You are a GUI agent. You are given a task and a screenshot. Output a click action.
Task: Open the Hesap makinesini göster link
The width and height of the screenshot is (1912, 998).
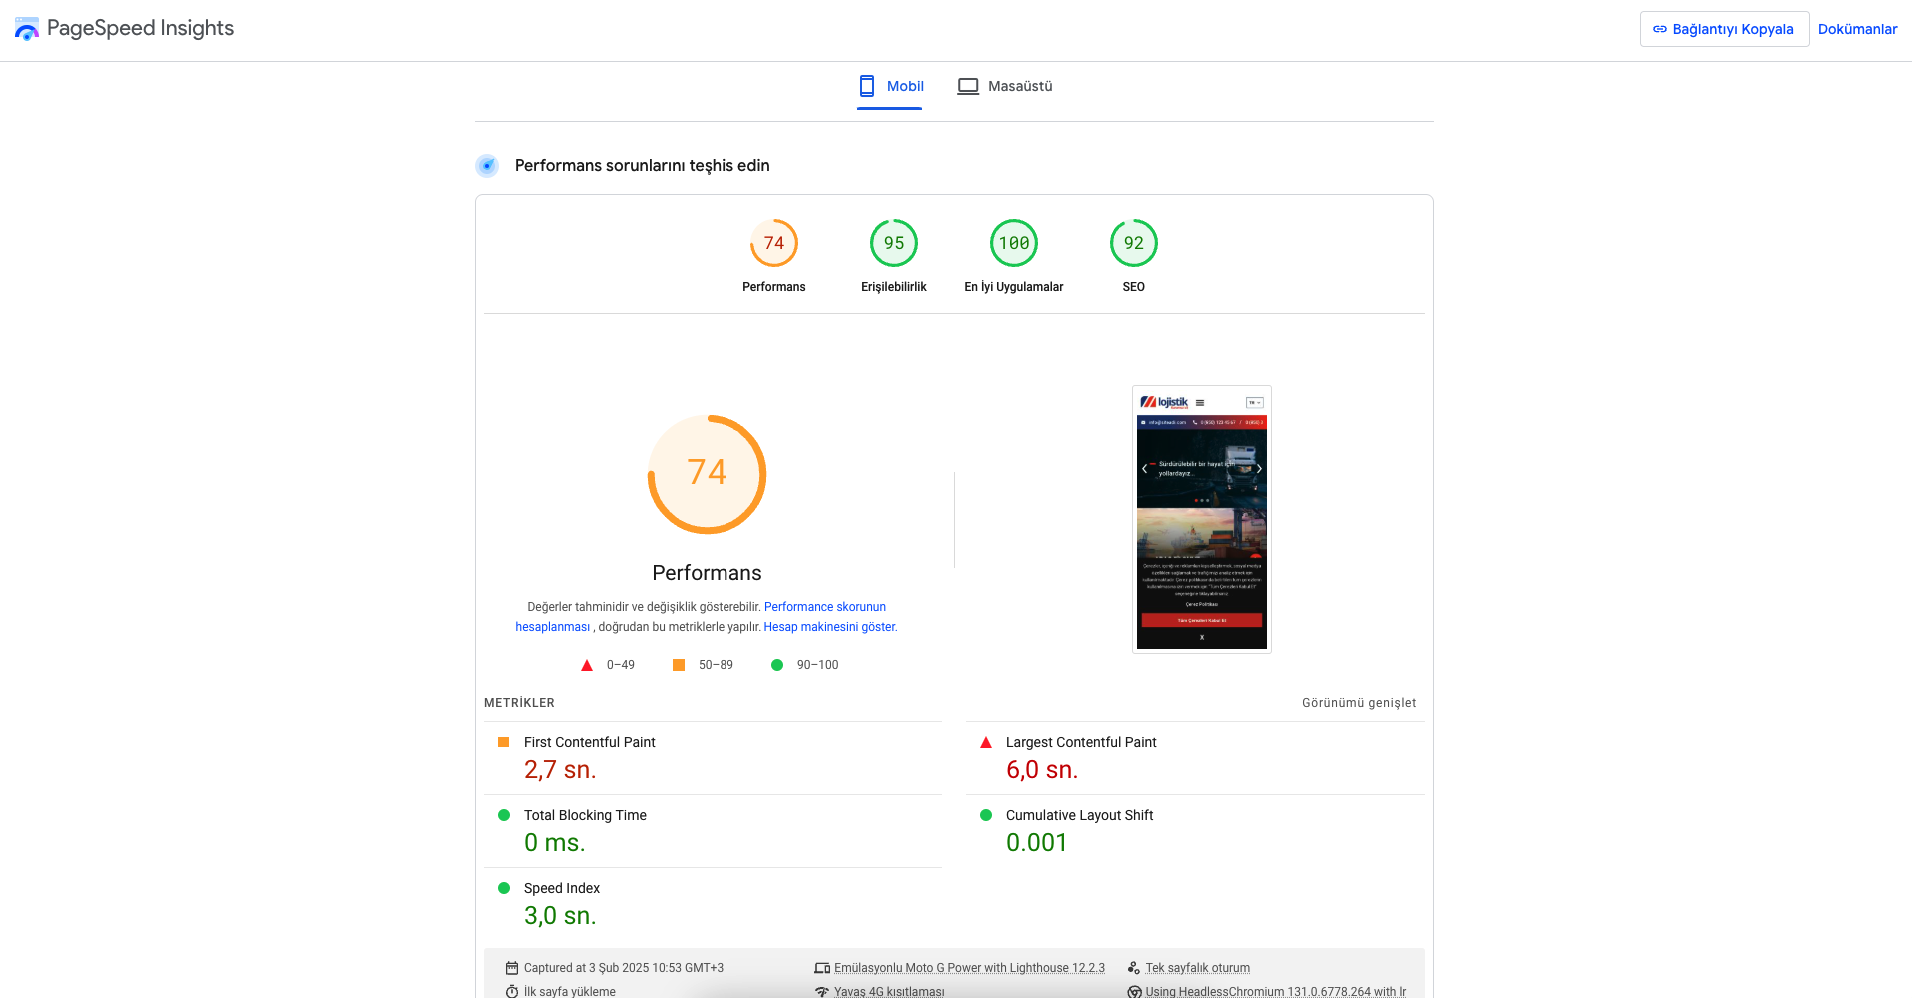point(830,627)
